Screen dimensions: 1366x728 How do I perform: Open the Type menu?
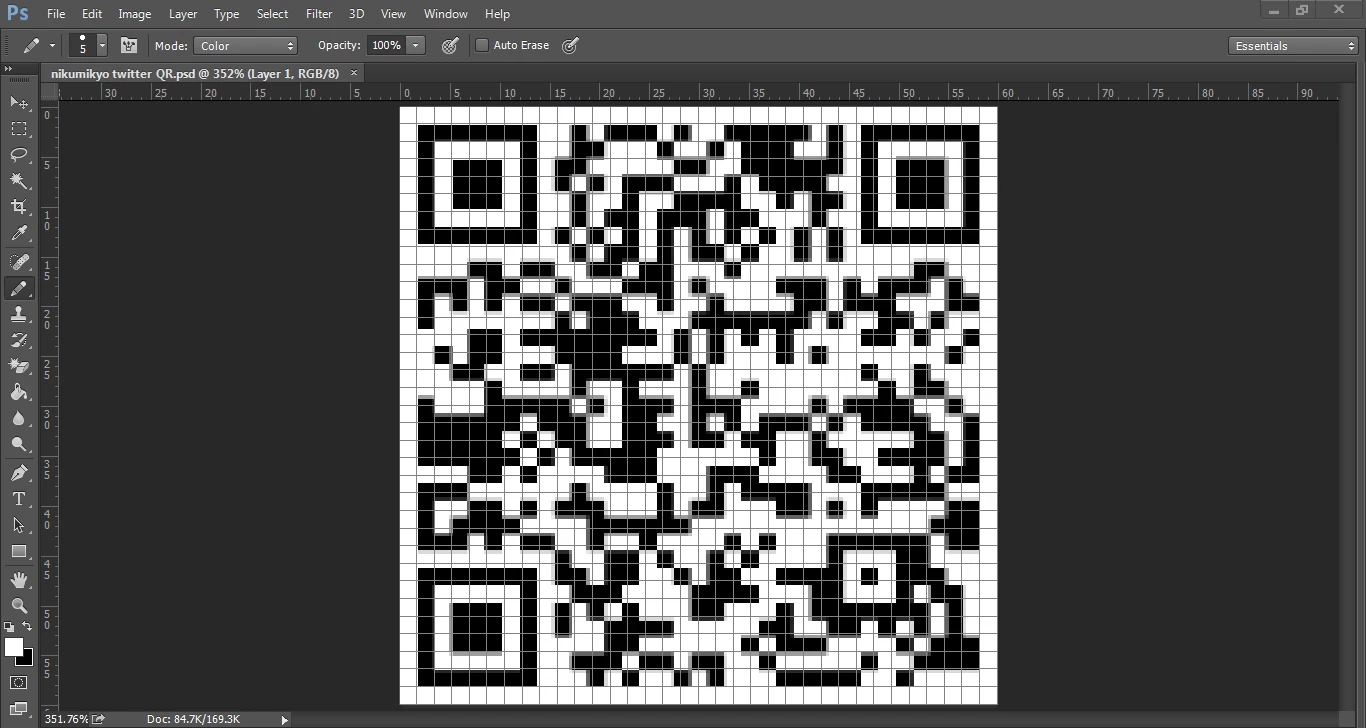pos(227,14)
